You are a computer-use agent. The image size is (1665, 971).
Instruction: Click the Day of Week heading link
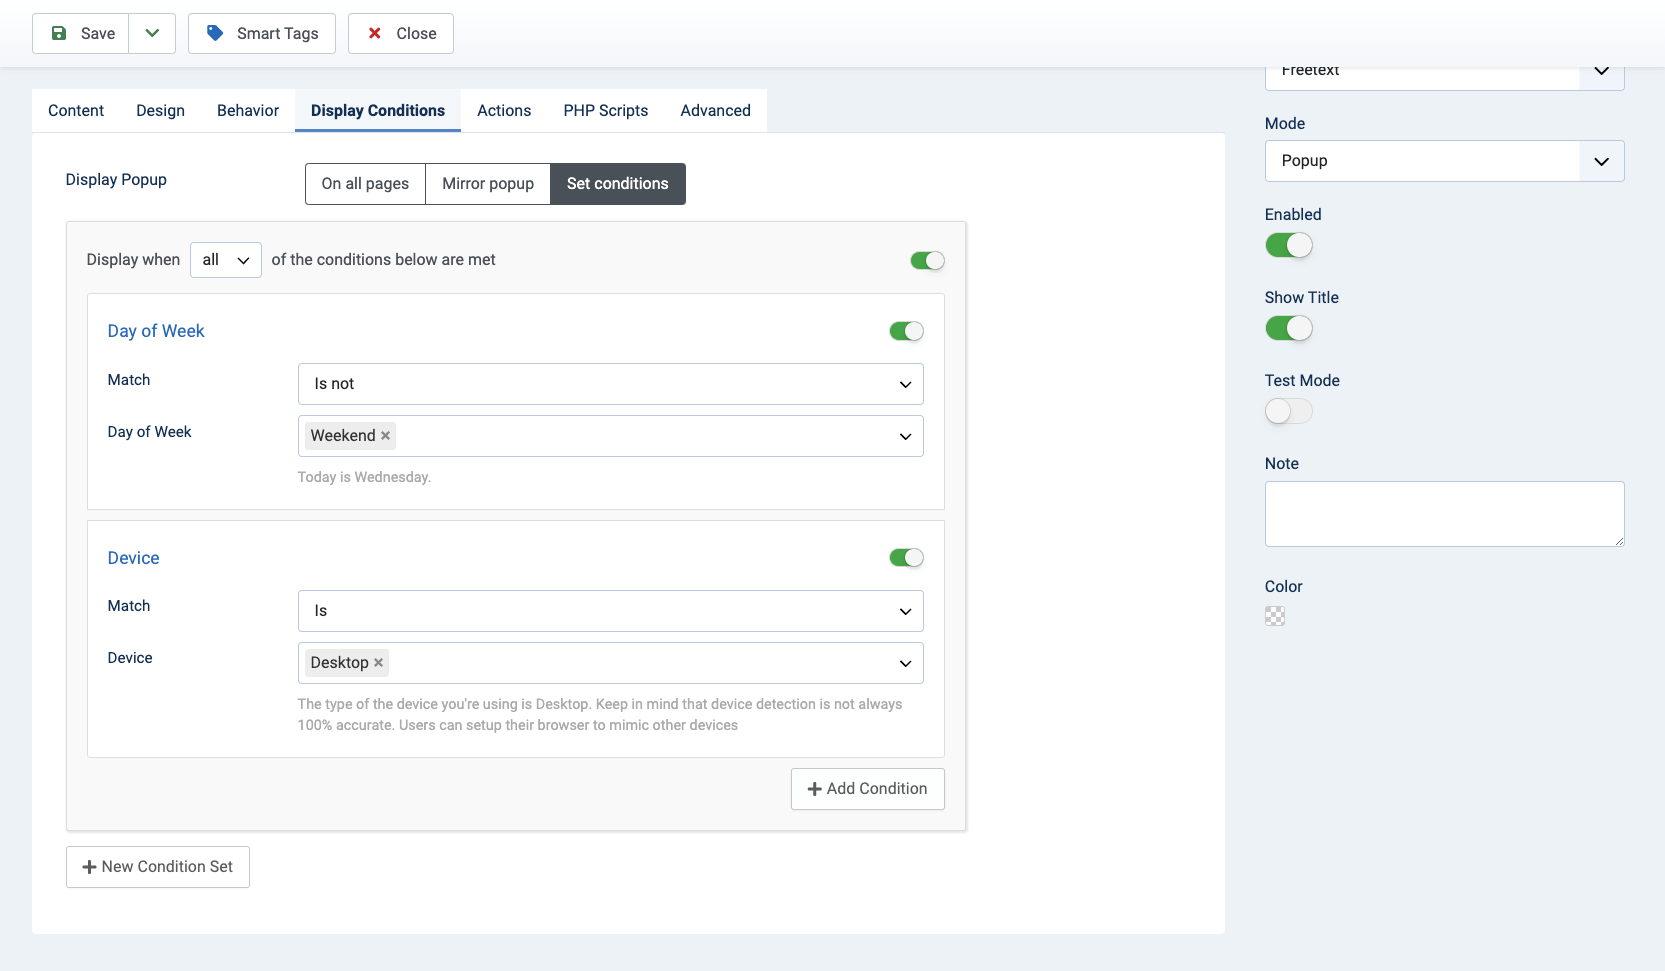[x=156, y=331]
